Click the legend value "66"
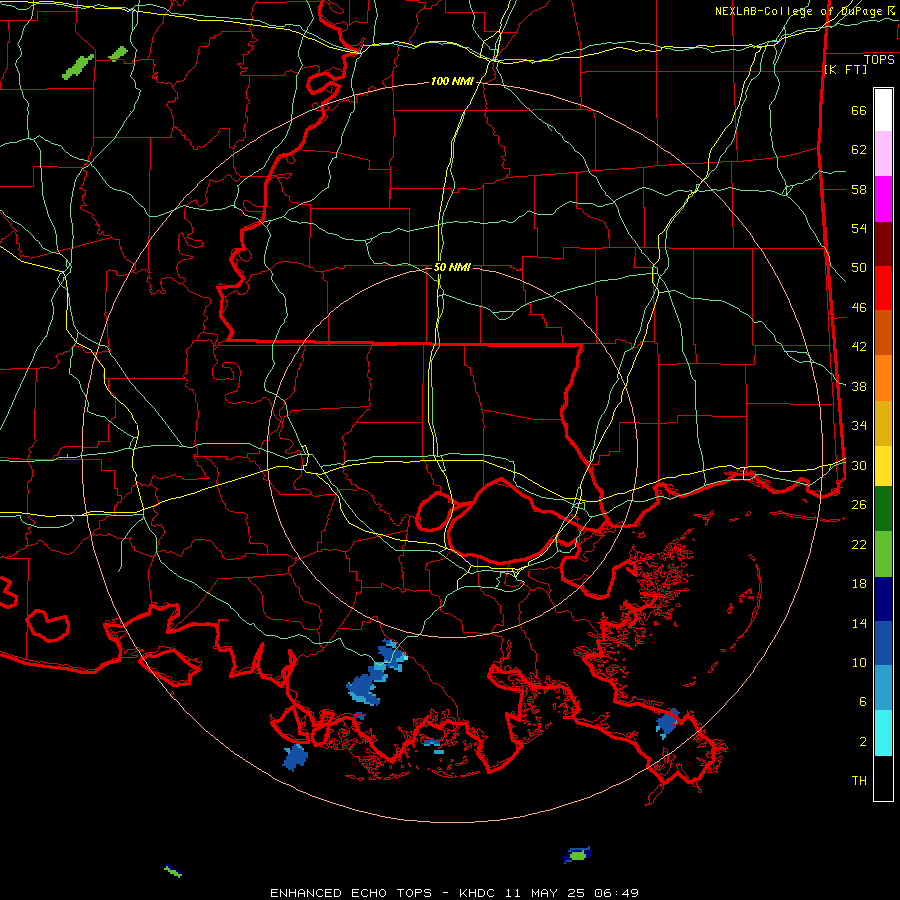This screenshot has height=900, width=900. (x=859, y=111)
